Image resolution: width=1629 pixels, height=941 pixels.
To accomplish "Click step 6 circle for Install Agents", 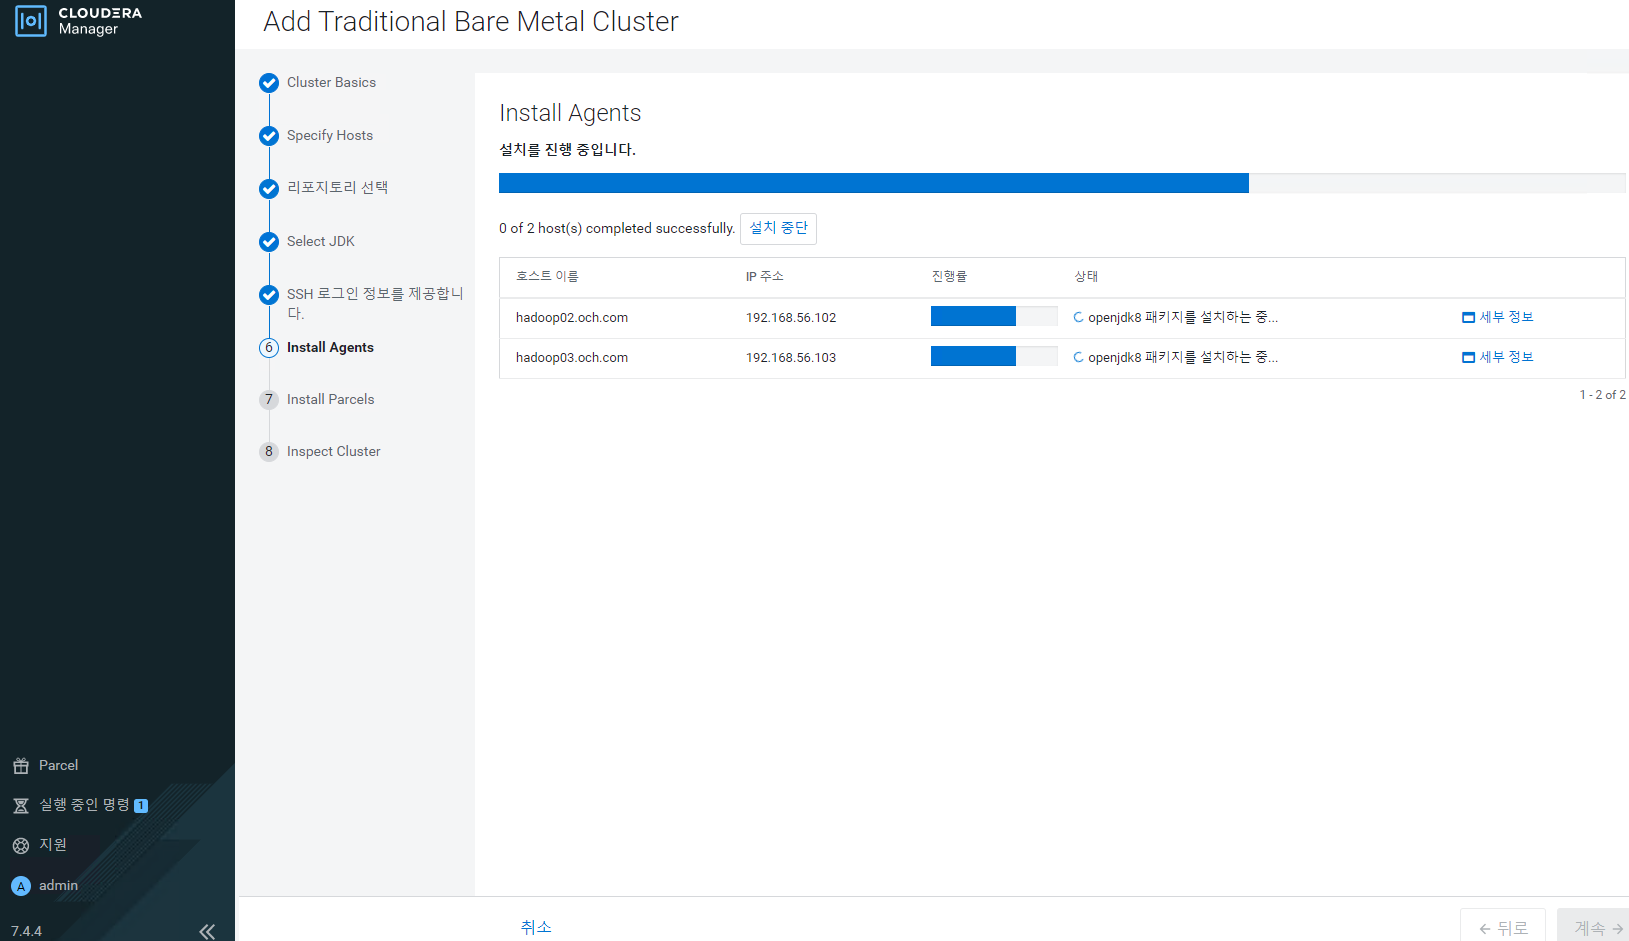I will point(269,348).
